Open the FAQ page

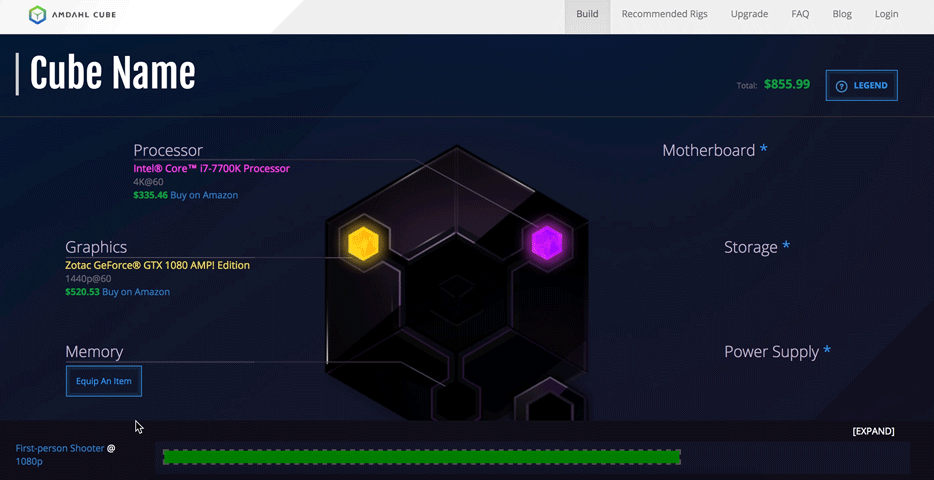pyautogui.click(x=800, y=14)
